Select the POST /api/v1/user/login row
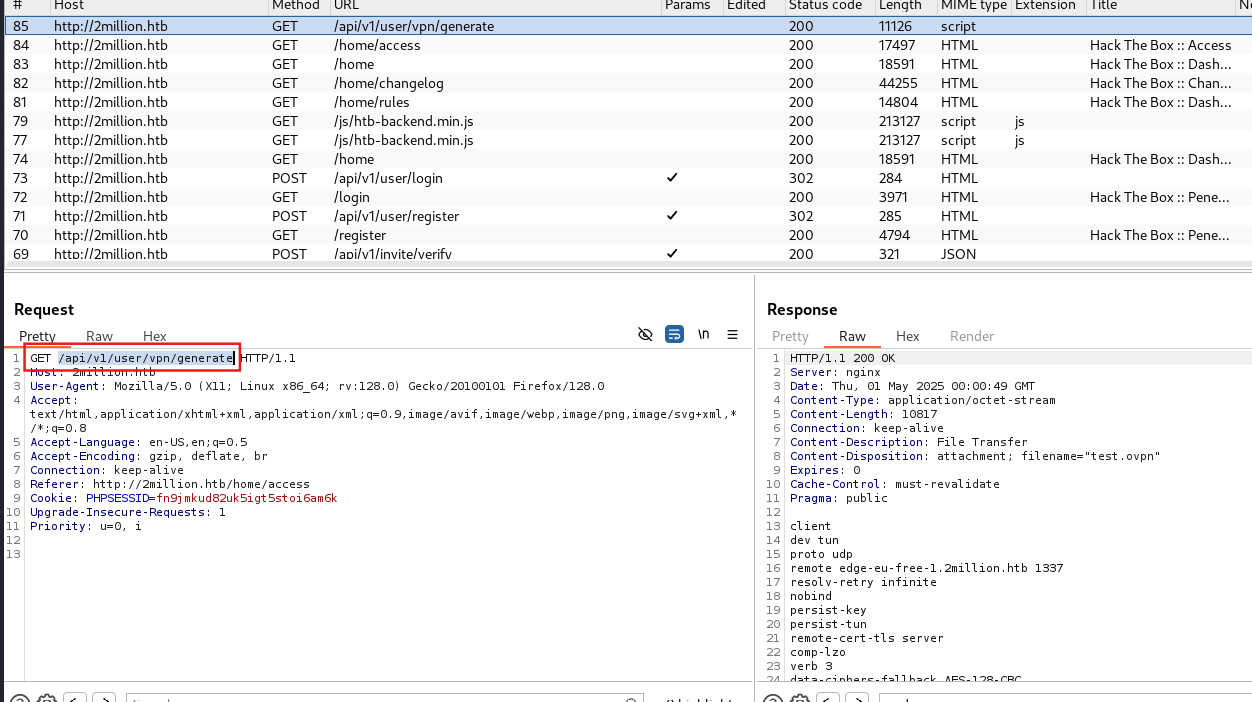 click(x=628, y=178)
